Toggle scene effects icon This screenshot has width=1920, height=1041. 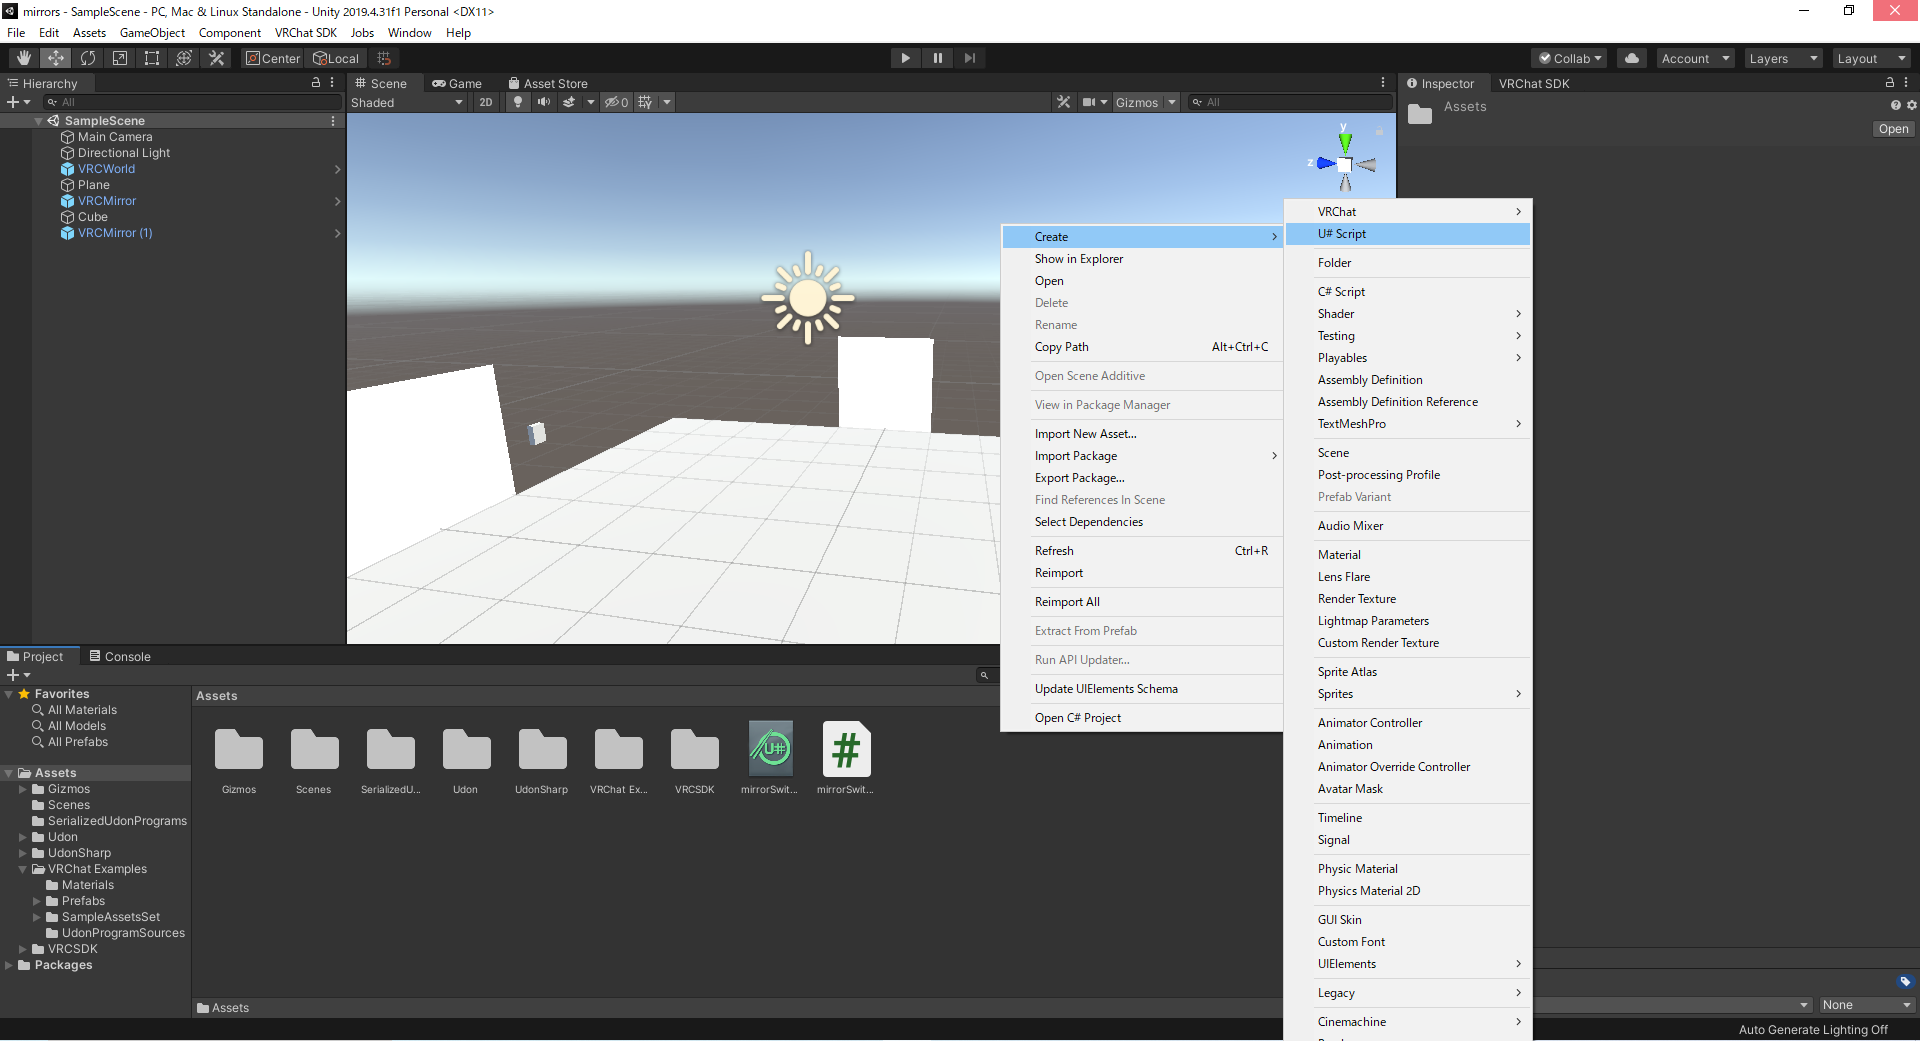click(569, 102)
